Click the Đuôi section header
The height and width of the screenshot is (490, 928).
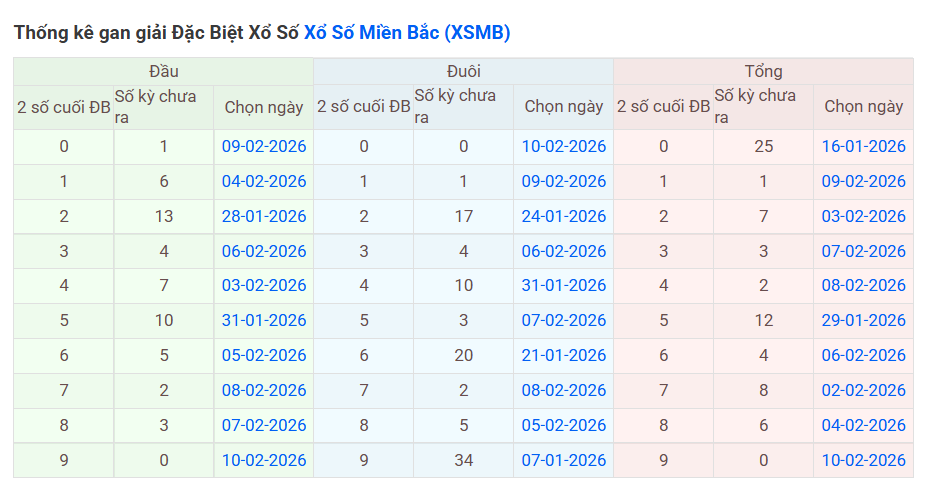[x=463, y=71]
